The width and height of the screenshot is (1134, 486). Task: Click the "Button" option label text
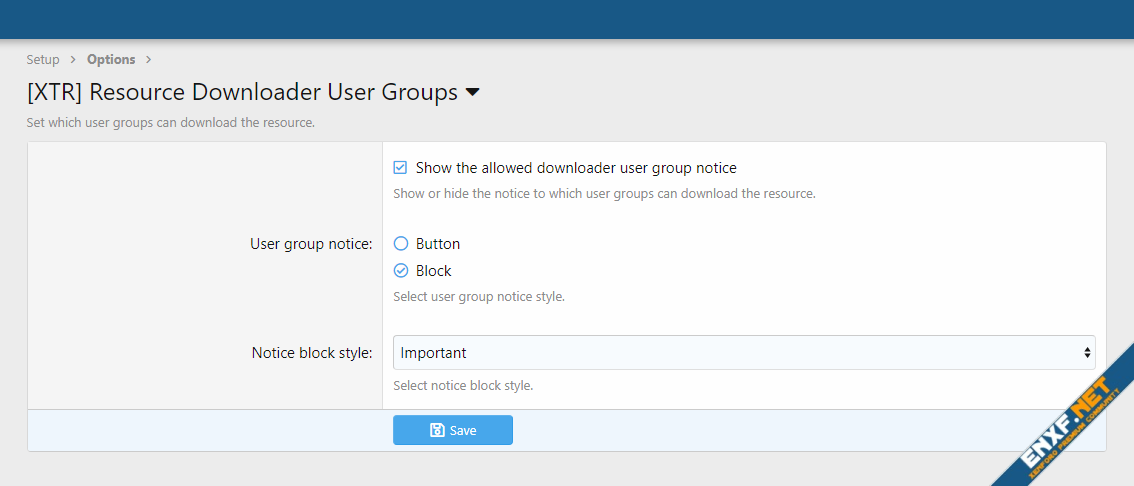click(438, 244)
